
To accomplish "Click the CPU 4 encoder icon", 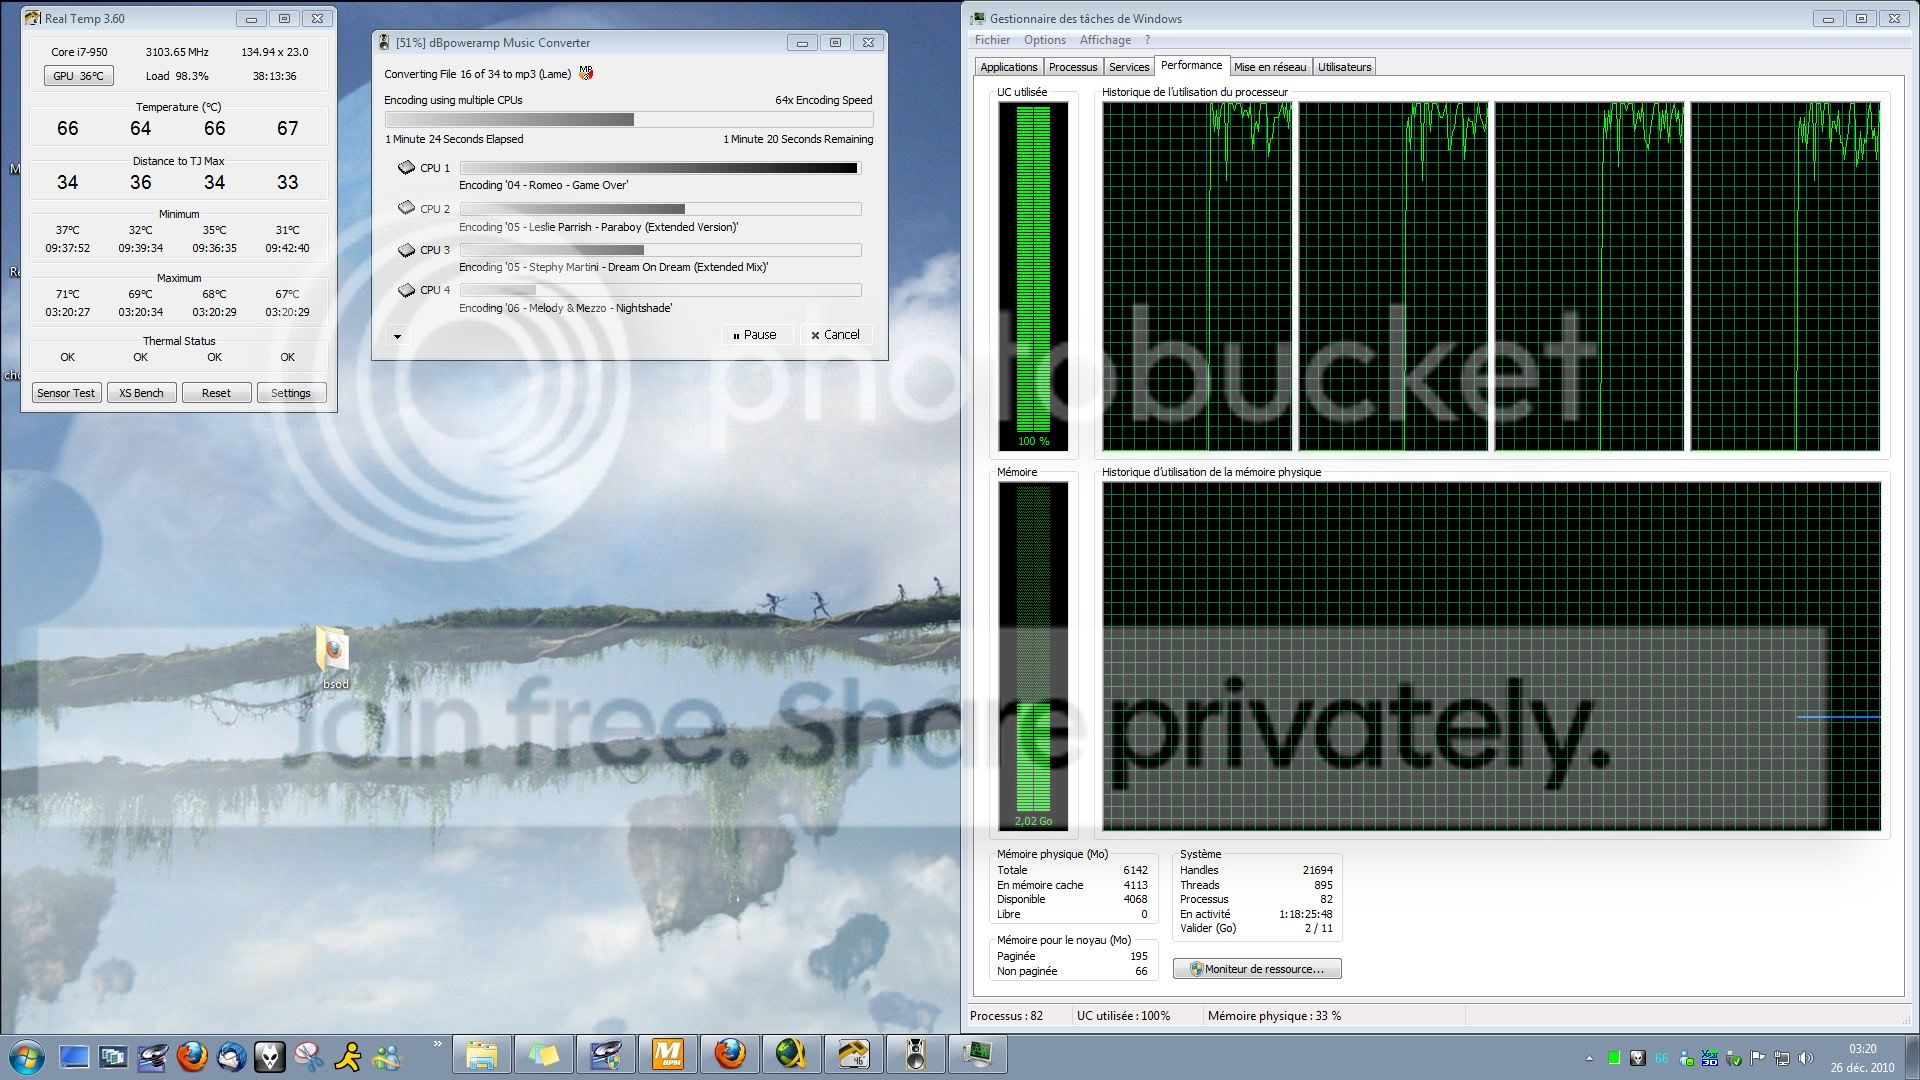I will [406, 290].
